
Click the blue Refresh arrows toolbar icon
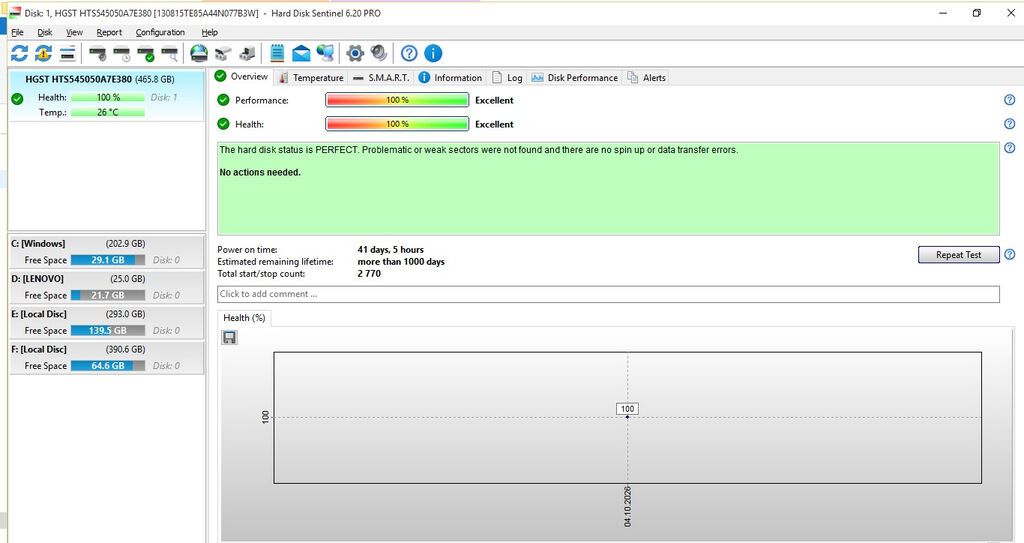click(20, 53)
